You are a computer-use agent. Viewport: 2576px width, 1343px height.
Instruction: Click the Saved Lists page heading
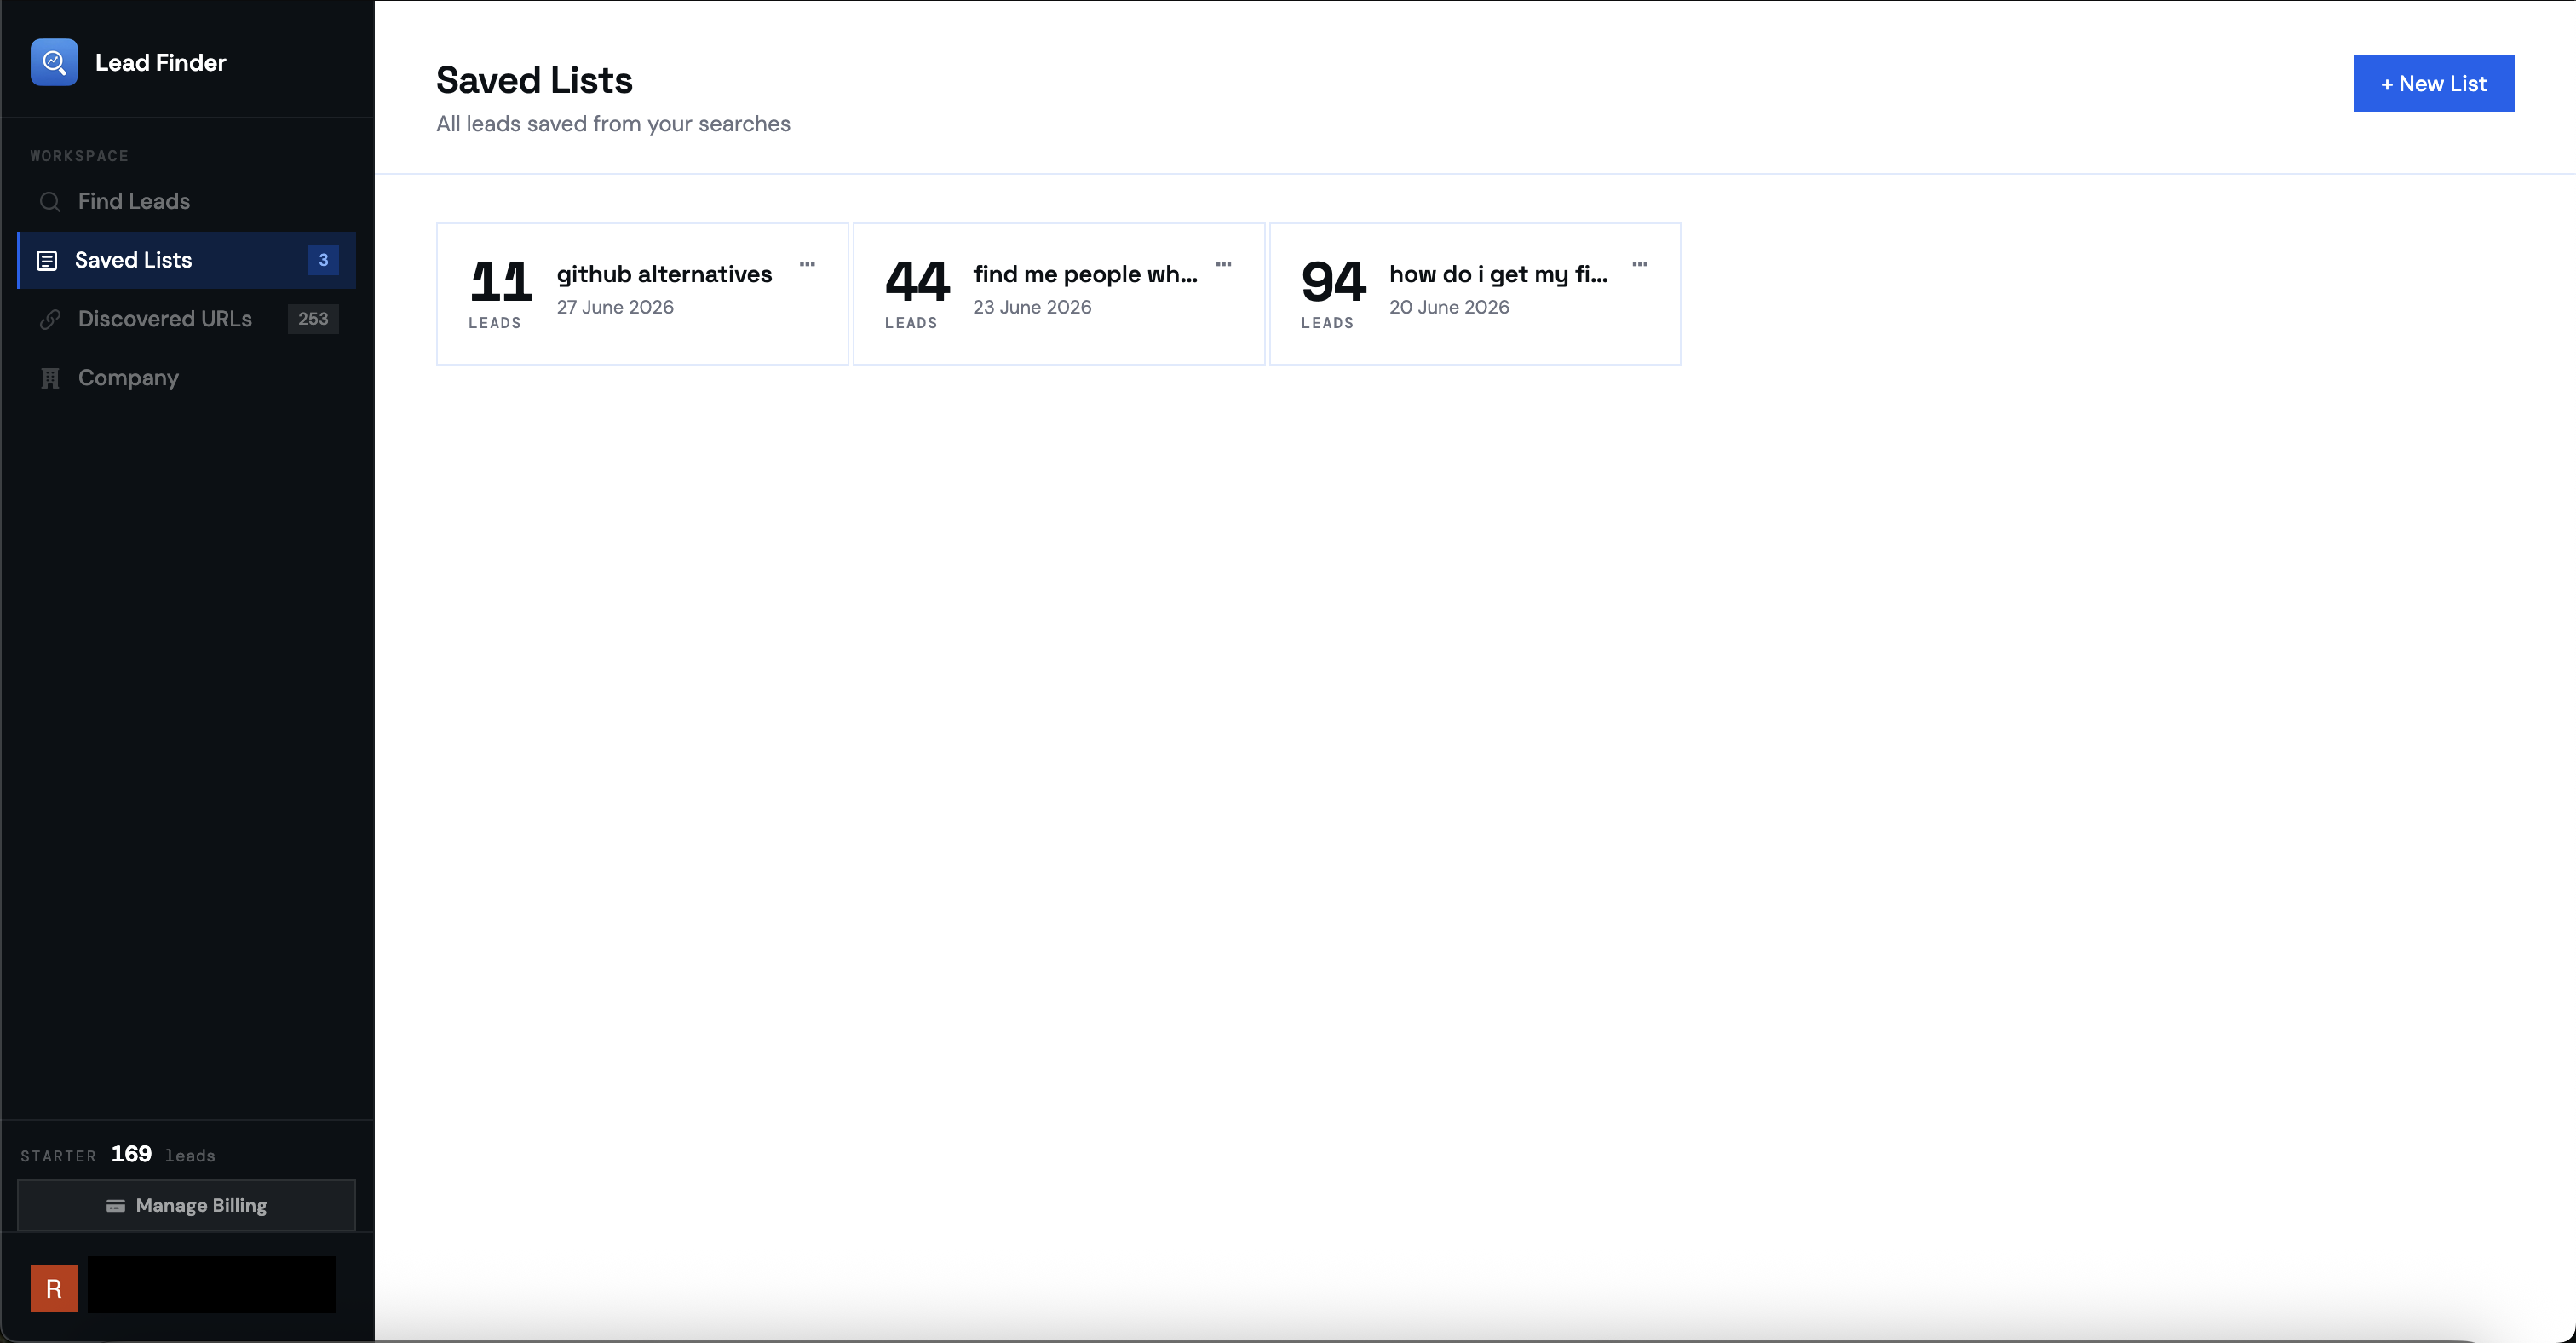(x=534, y=81)
